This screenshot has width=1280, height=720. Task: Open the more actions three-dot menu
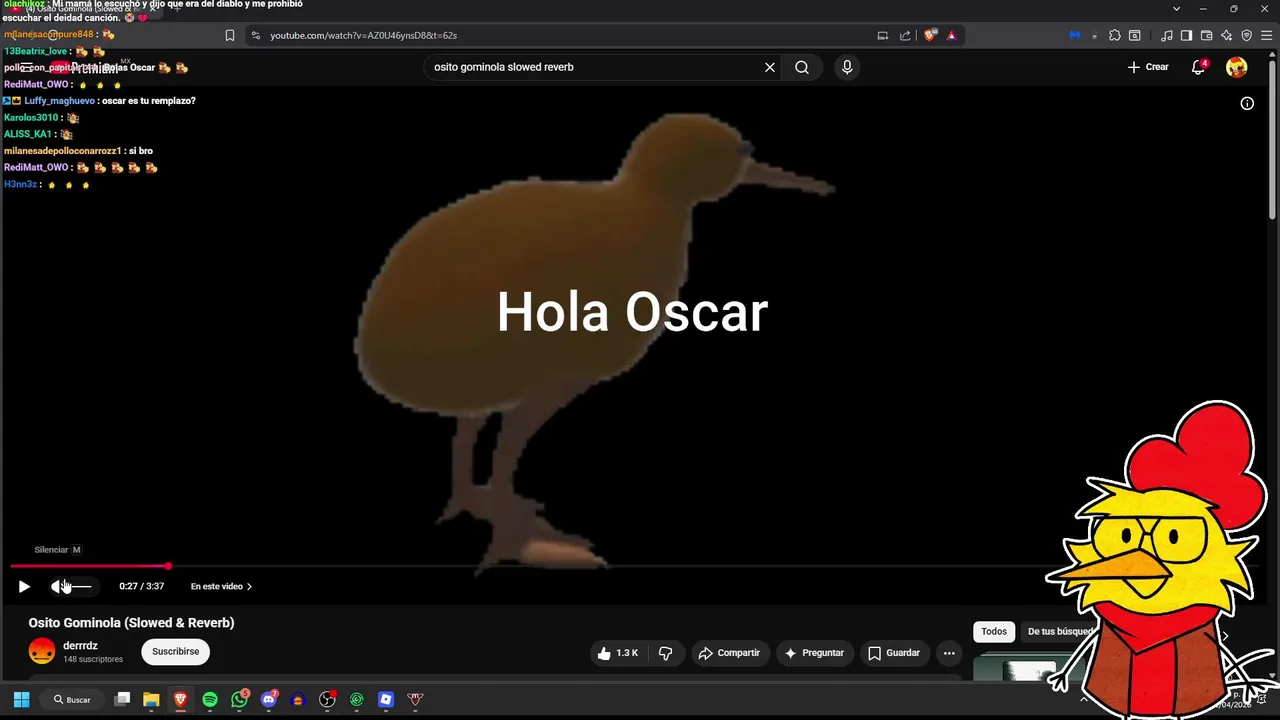click(949, 653)
